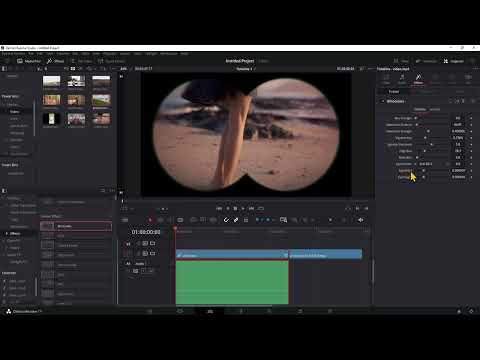The width and height of the screenshot is (480, 360).
Task: Open Timeline View Options icon
Action: coord(125,220)
